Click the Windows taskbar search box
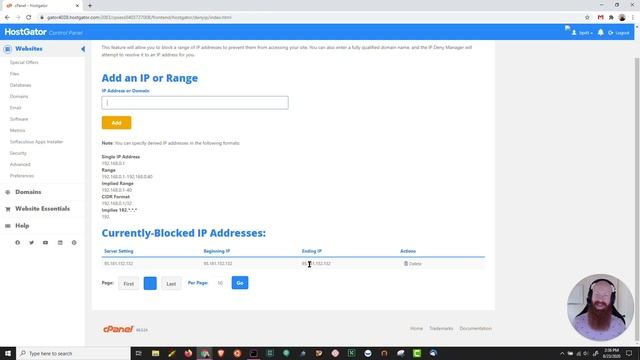The width and height of the screenshot is (640, 360). click(73, 353)
